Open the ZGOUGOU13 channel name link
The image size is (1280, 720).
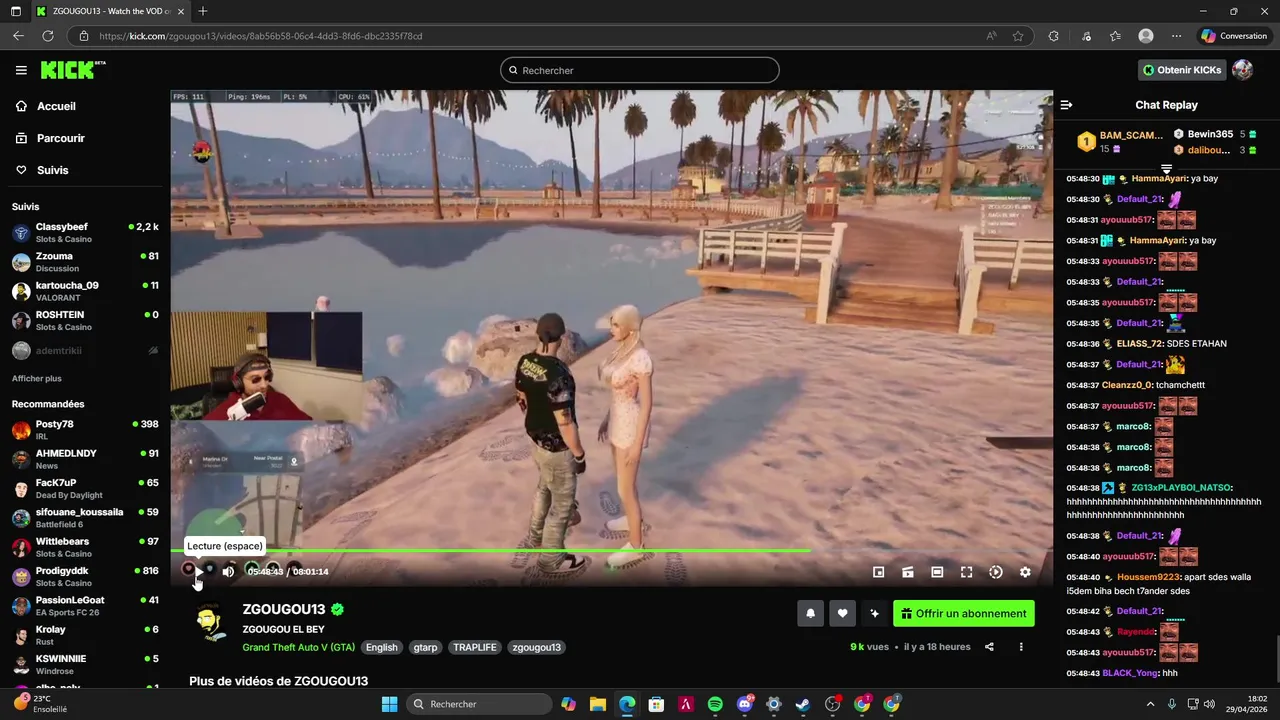pyautogui.click(x=284, y=609)
